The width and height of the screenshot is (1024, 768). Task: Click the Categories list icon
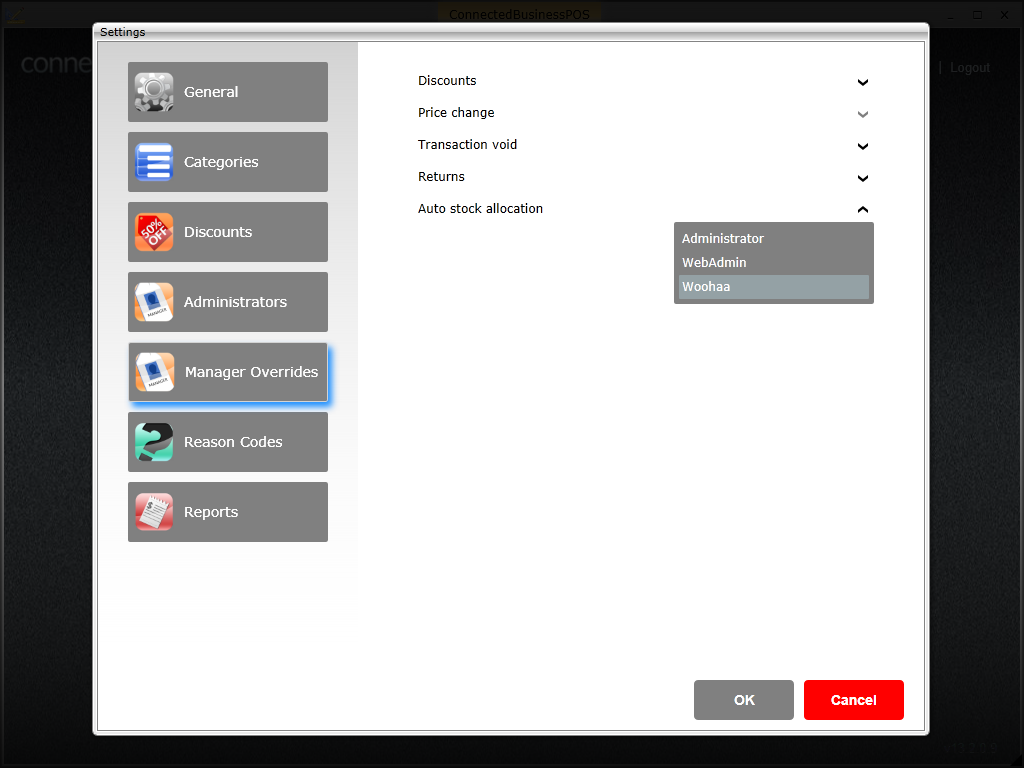(153, 162)
